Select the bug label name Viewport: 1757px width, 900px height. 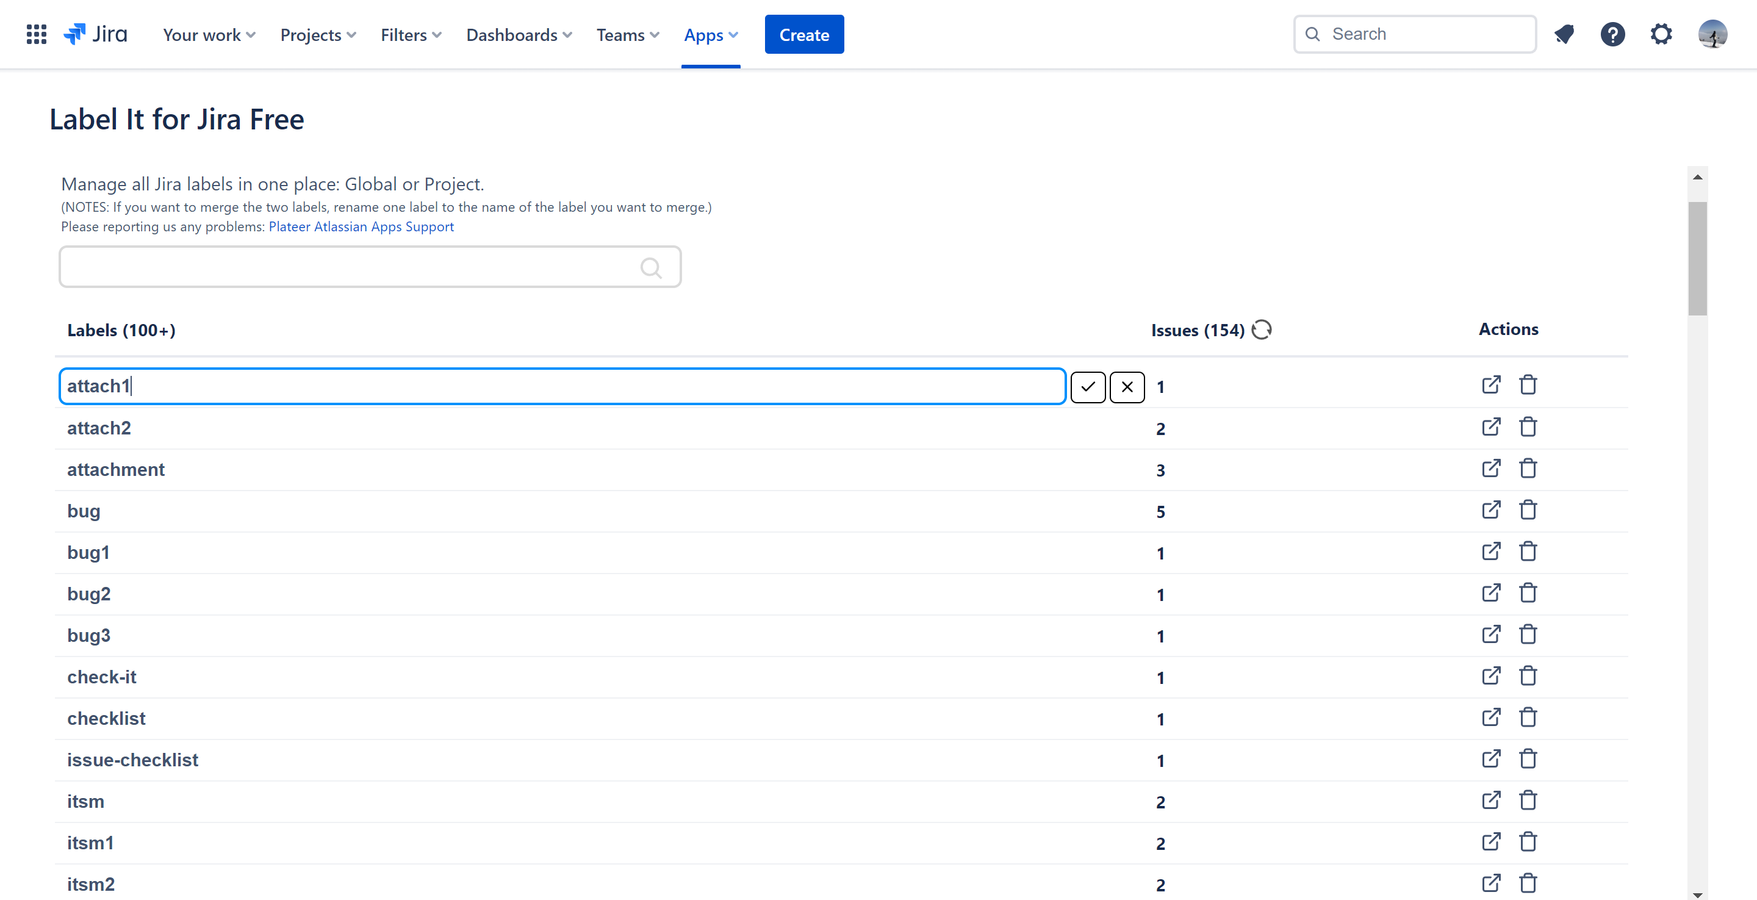[x=84, y=511]
